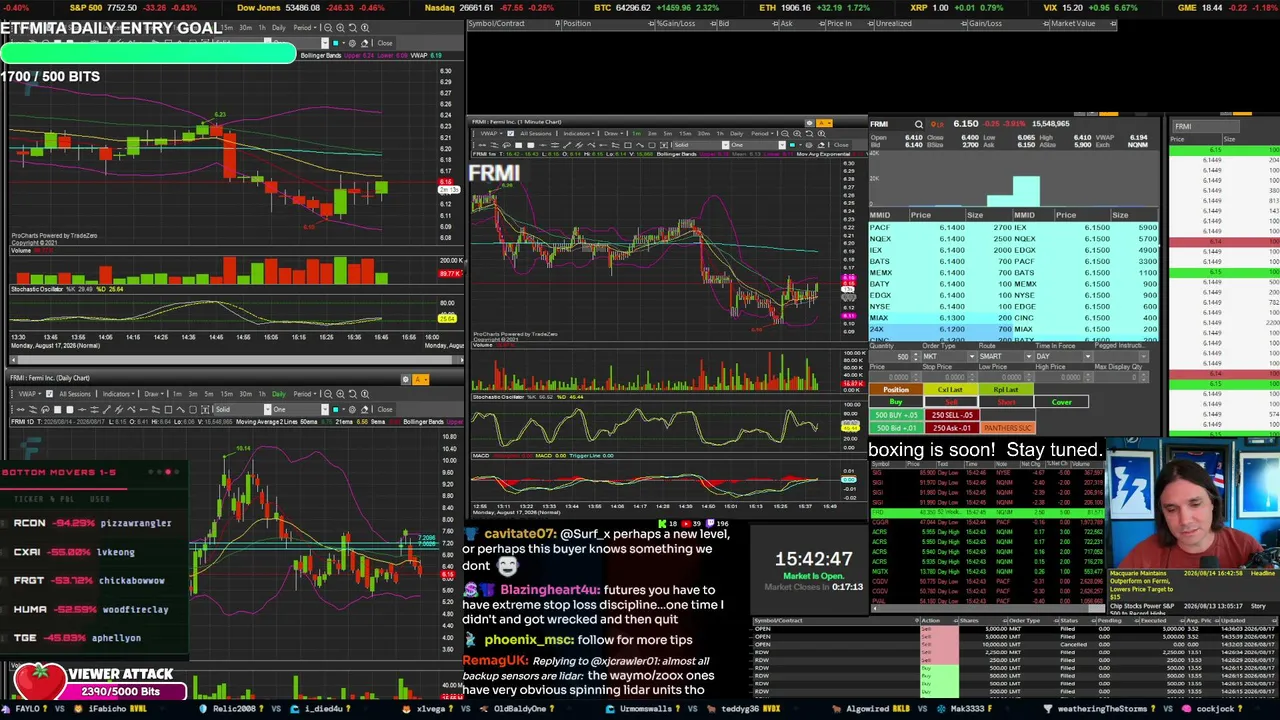Toggle All Sessions checkbox in 1 Minute Chart
The height and width of the screenshot is (720, 1280).
coord(511,134)
